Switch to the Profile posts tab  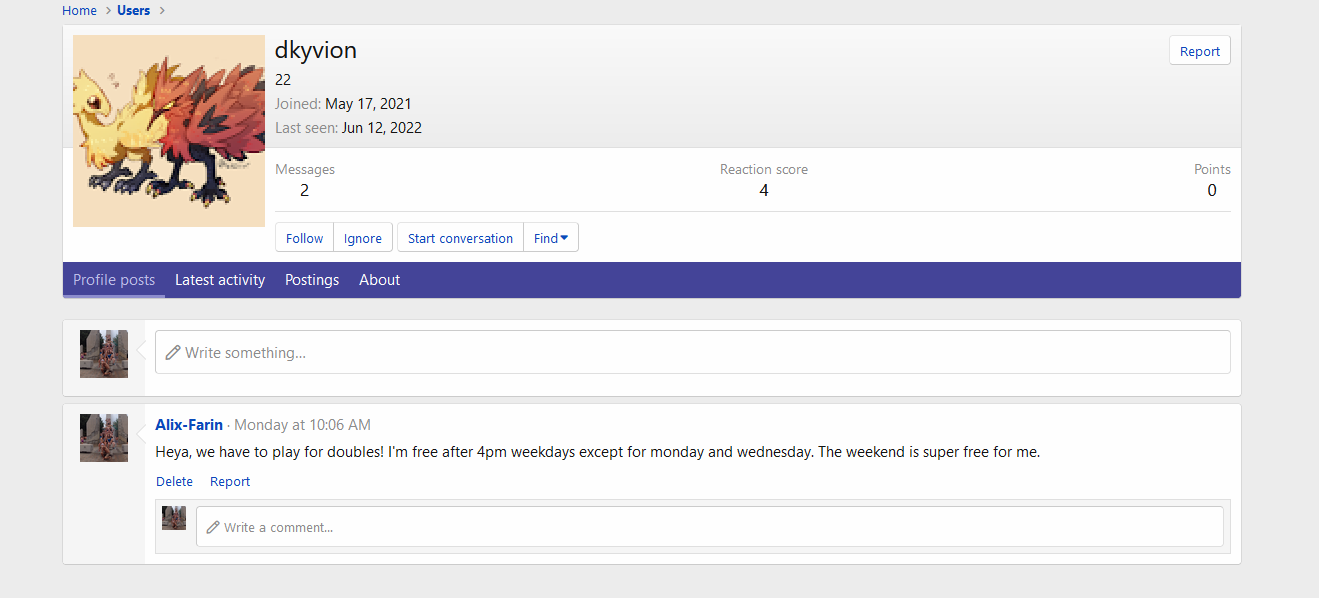click(x=114, y=280)
